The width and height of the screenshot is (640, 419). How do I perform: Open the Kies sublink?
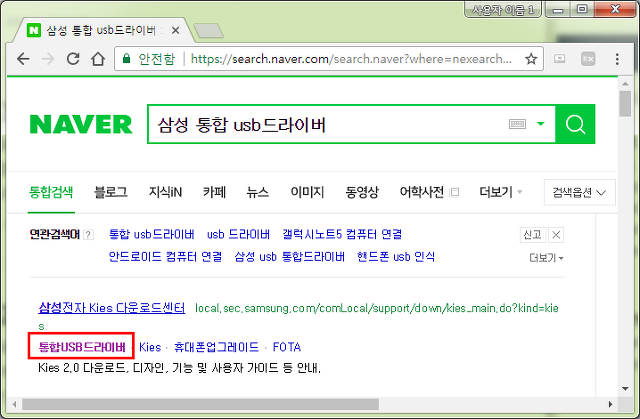point(150,347)
